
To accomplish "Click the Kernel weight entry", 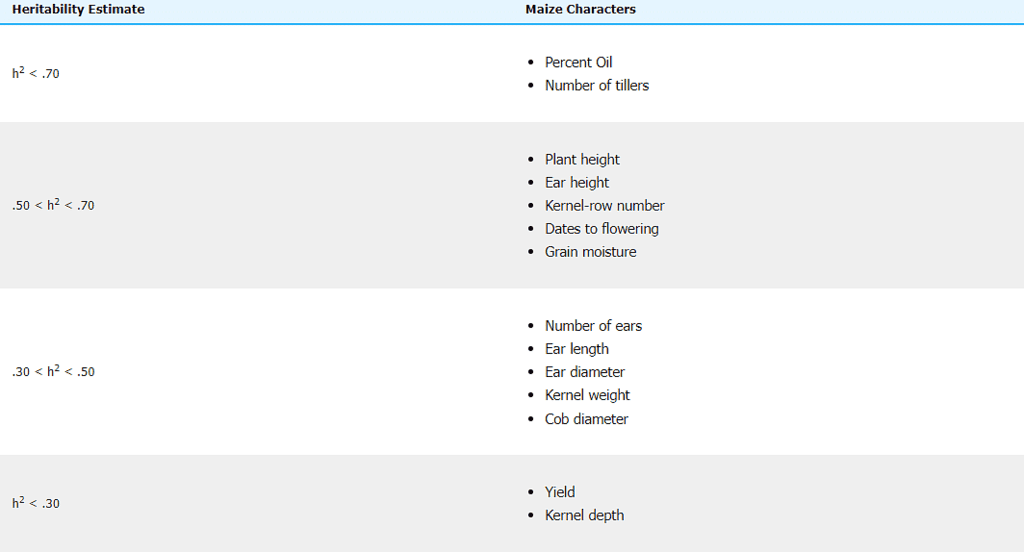I will click(587, 395).
